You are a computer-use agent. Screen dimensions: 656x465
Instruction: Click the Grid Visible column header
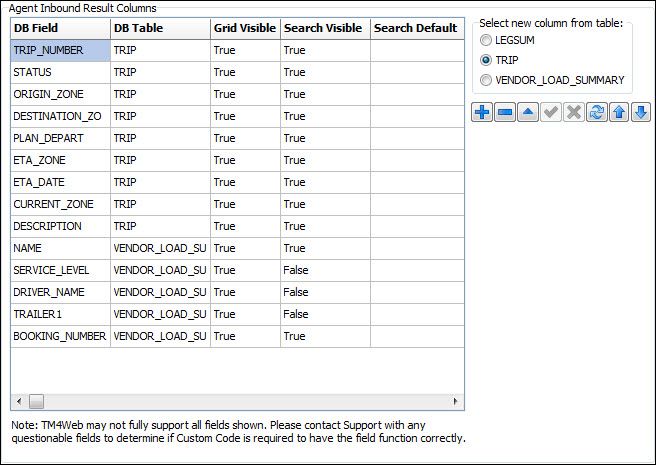pyautogui.click(x=245, y=28)
